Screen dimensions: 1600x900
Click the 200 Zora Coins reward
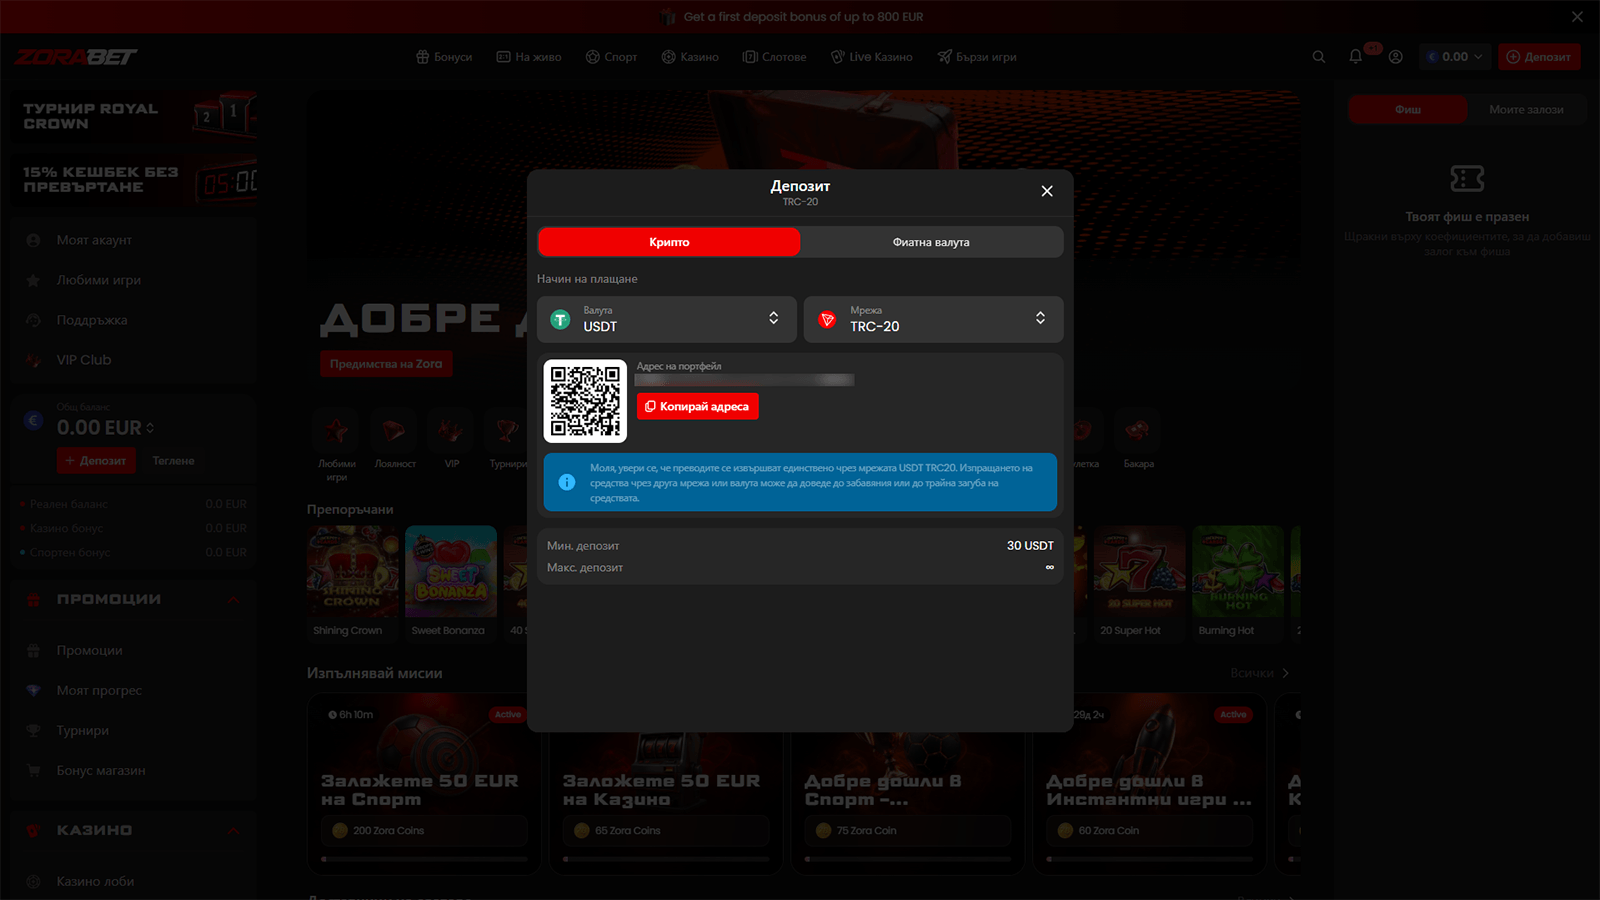pyautogui.click(x=424, y=831)
